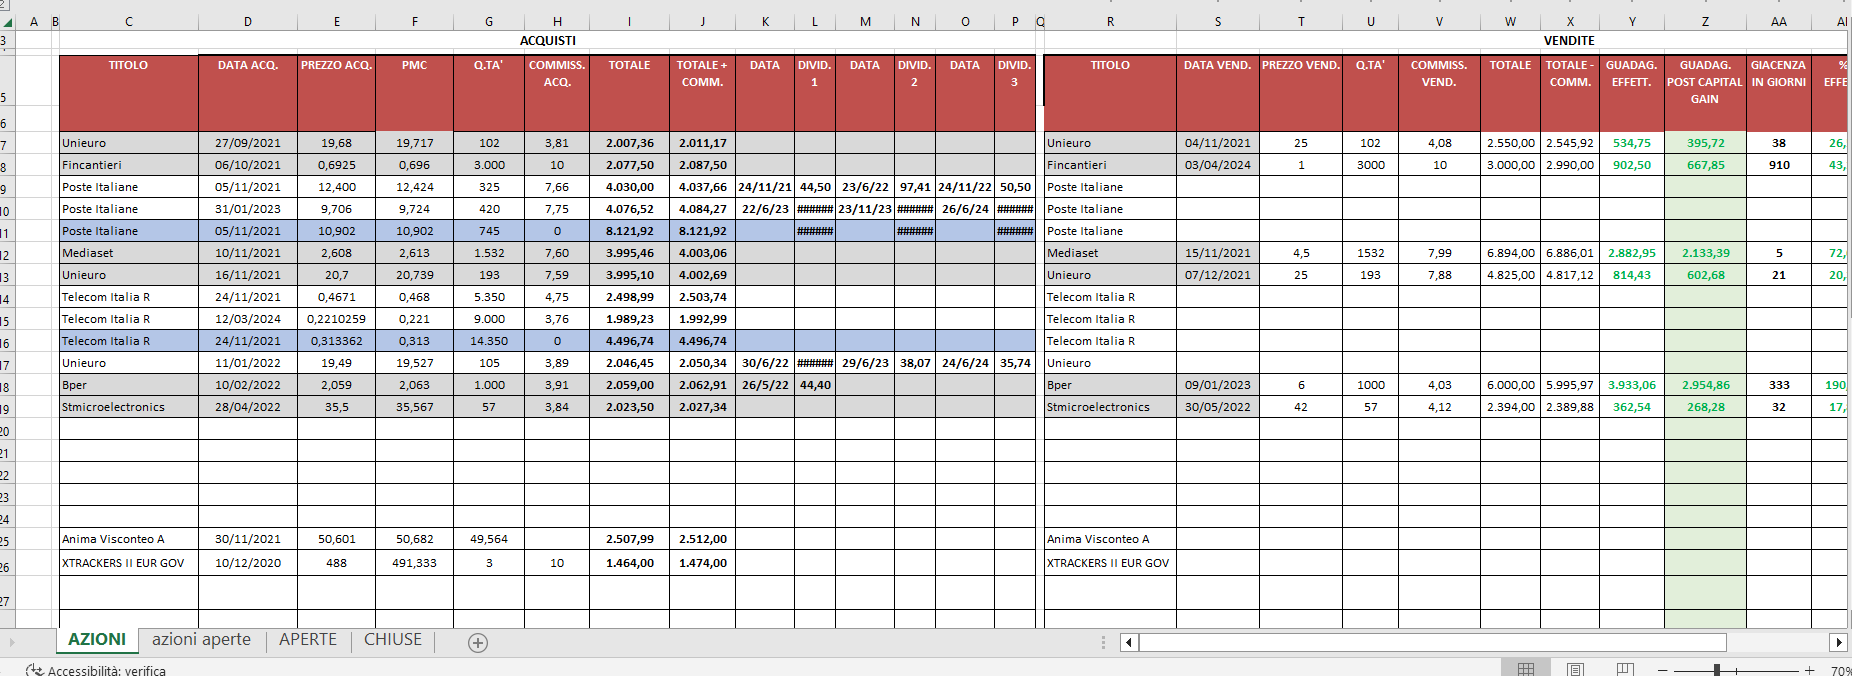The image size is (1852, 676).
Task: Zoom in with the plus button
Action: click(1809, 670)
